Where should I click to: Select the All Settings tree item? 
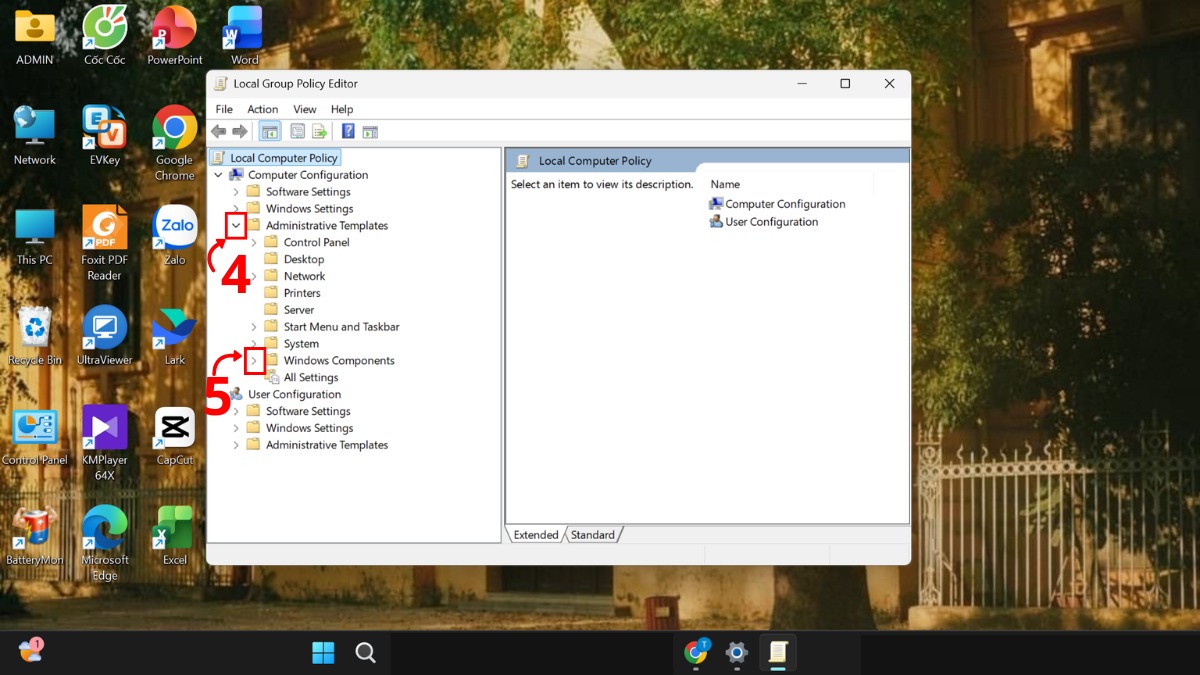311,377
